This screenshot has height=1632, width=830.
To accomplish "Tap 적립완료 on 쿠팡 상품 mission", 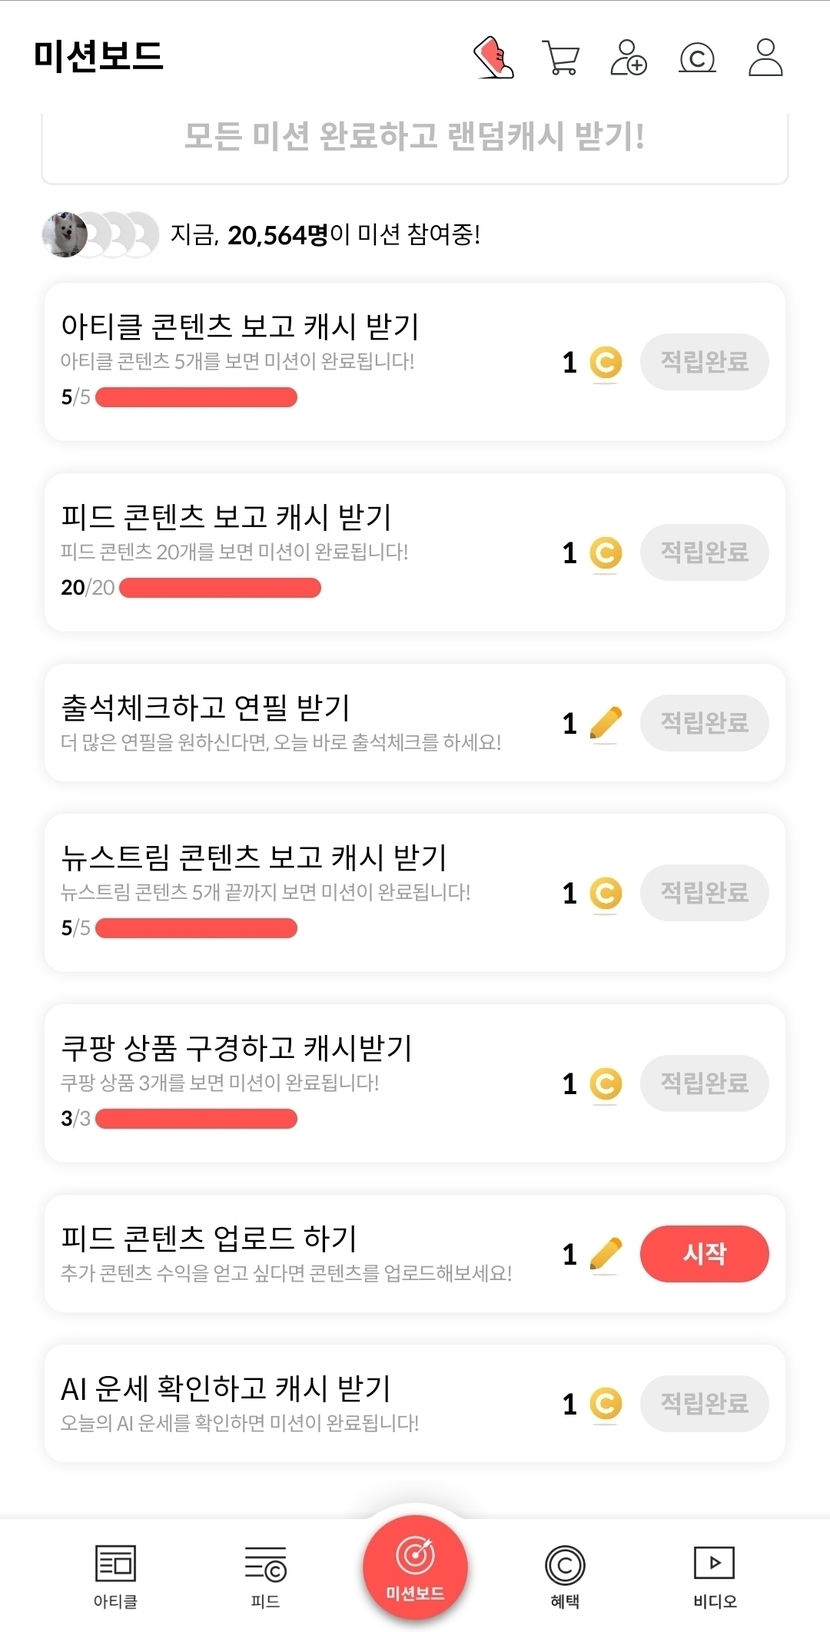I will [704, 1083].
